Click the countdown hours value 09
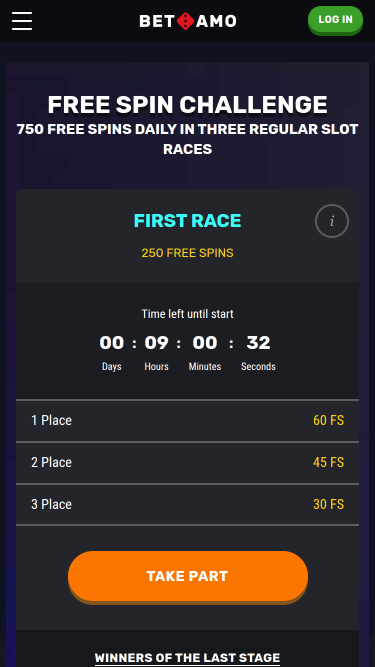This screenshot has width=375, height=667. pos(156,343)
